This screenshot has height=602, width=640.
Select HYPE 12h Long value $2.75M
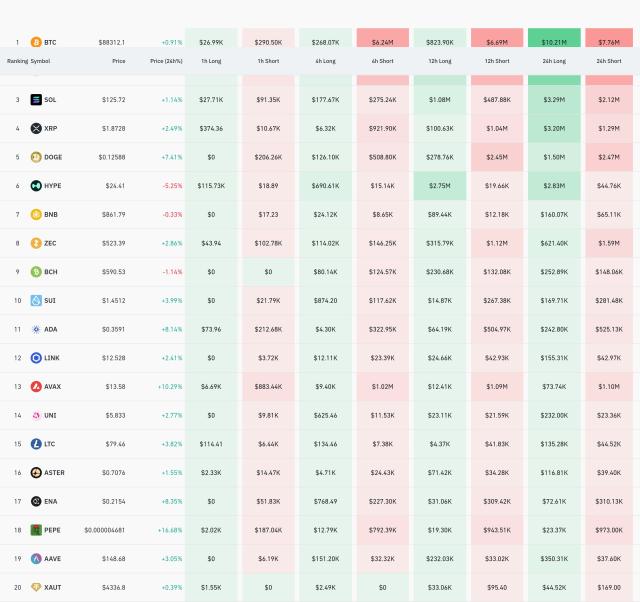click(x=440, y=186)
